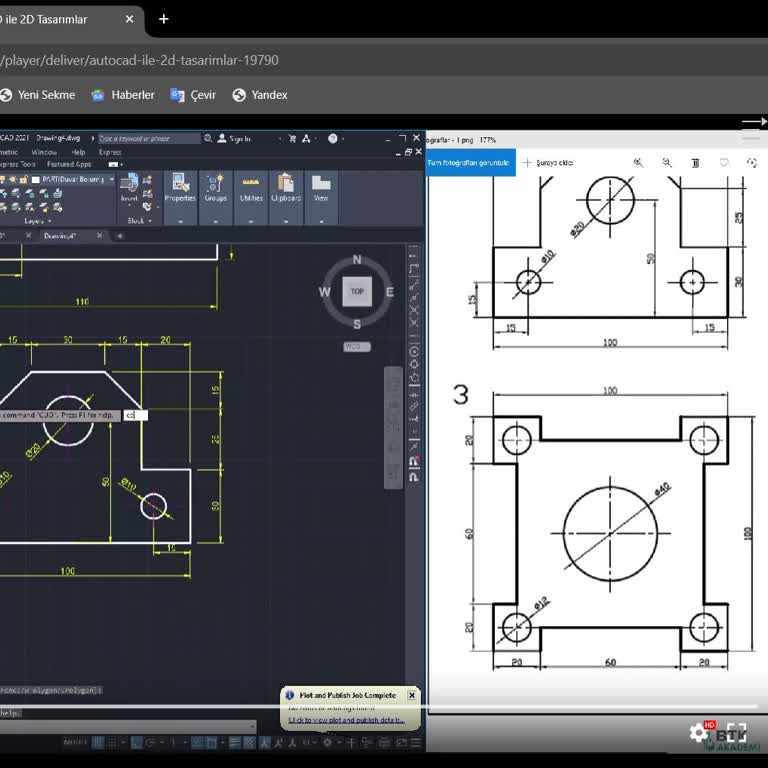This screenshot has width=768, height=768.
Task: Open the Express menu
Action: click(x=110, y=152)
